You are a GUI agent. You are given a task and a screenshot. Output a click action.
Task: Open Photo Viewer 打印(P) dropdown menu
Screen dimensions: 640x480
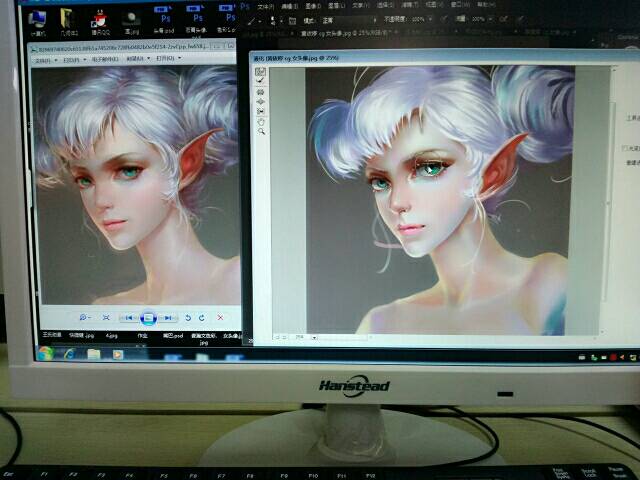point(74,60)
